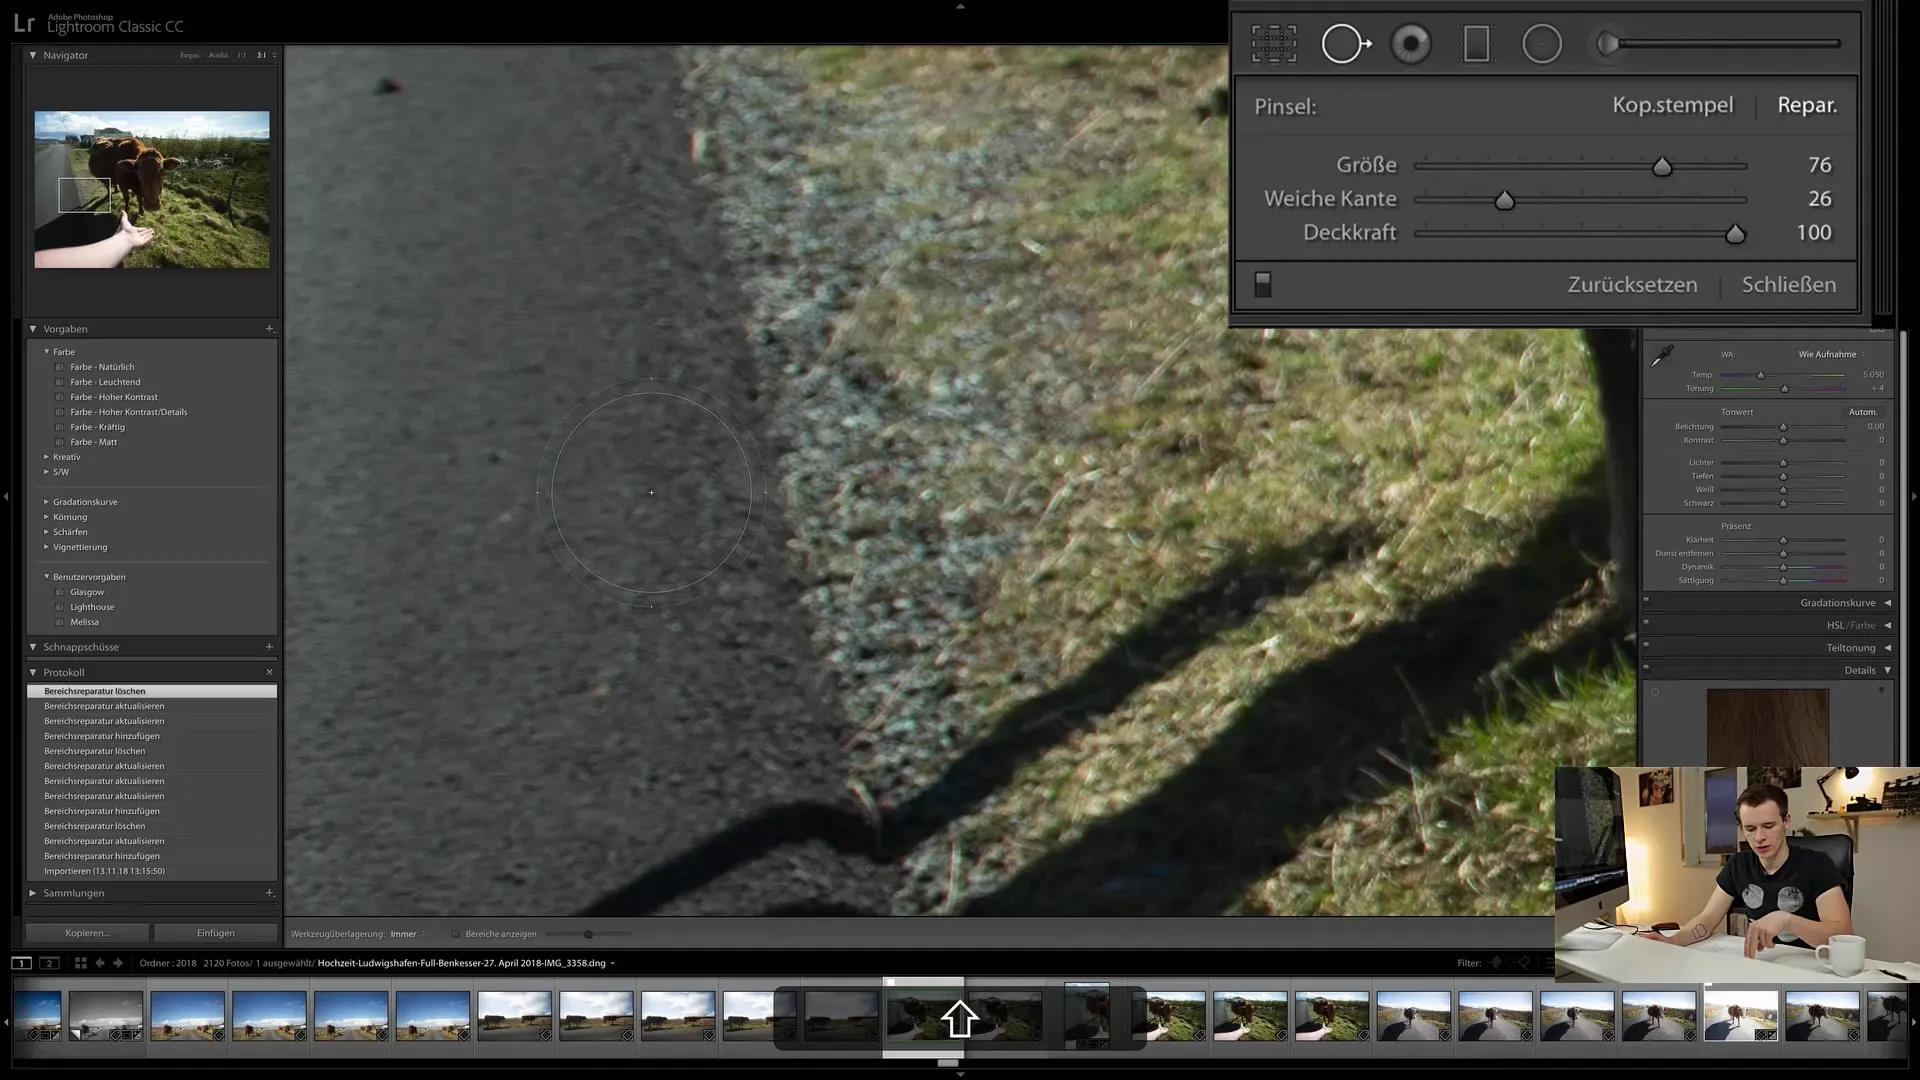Click the Details target adjustment icon

pyautogui.click(x=1655, y=692)
